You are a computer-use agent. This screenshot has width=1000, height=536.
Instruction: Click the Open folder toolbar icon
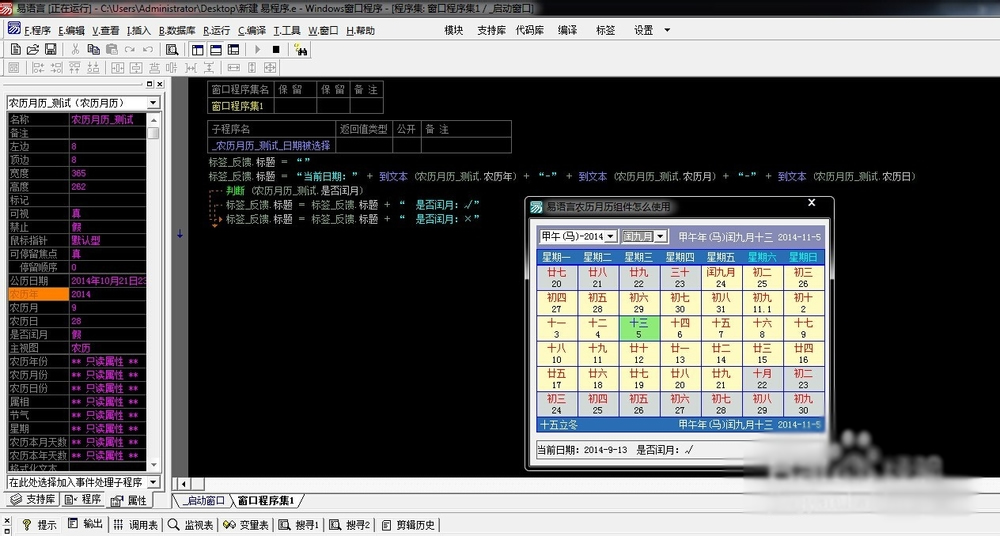point(33,50)
